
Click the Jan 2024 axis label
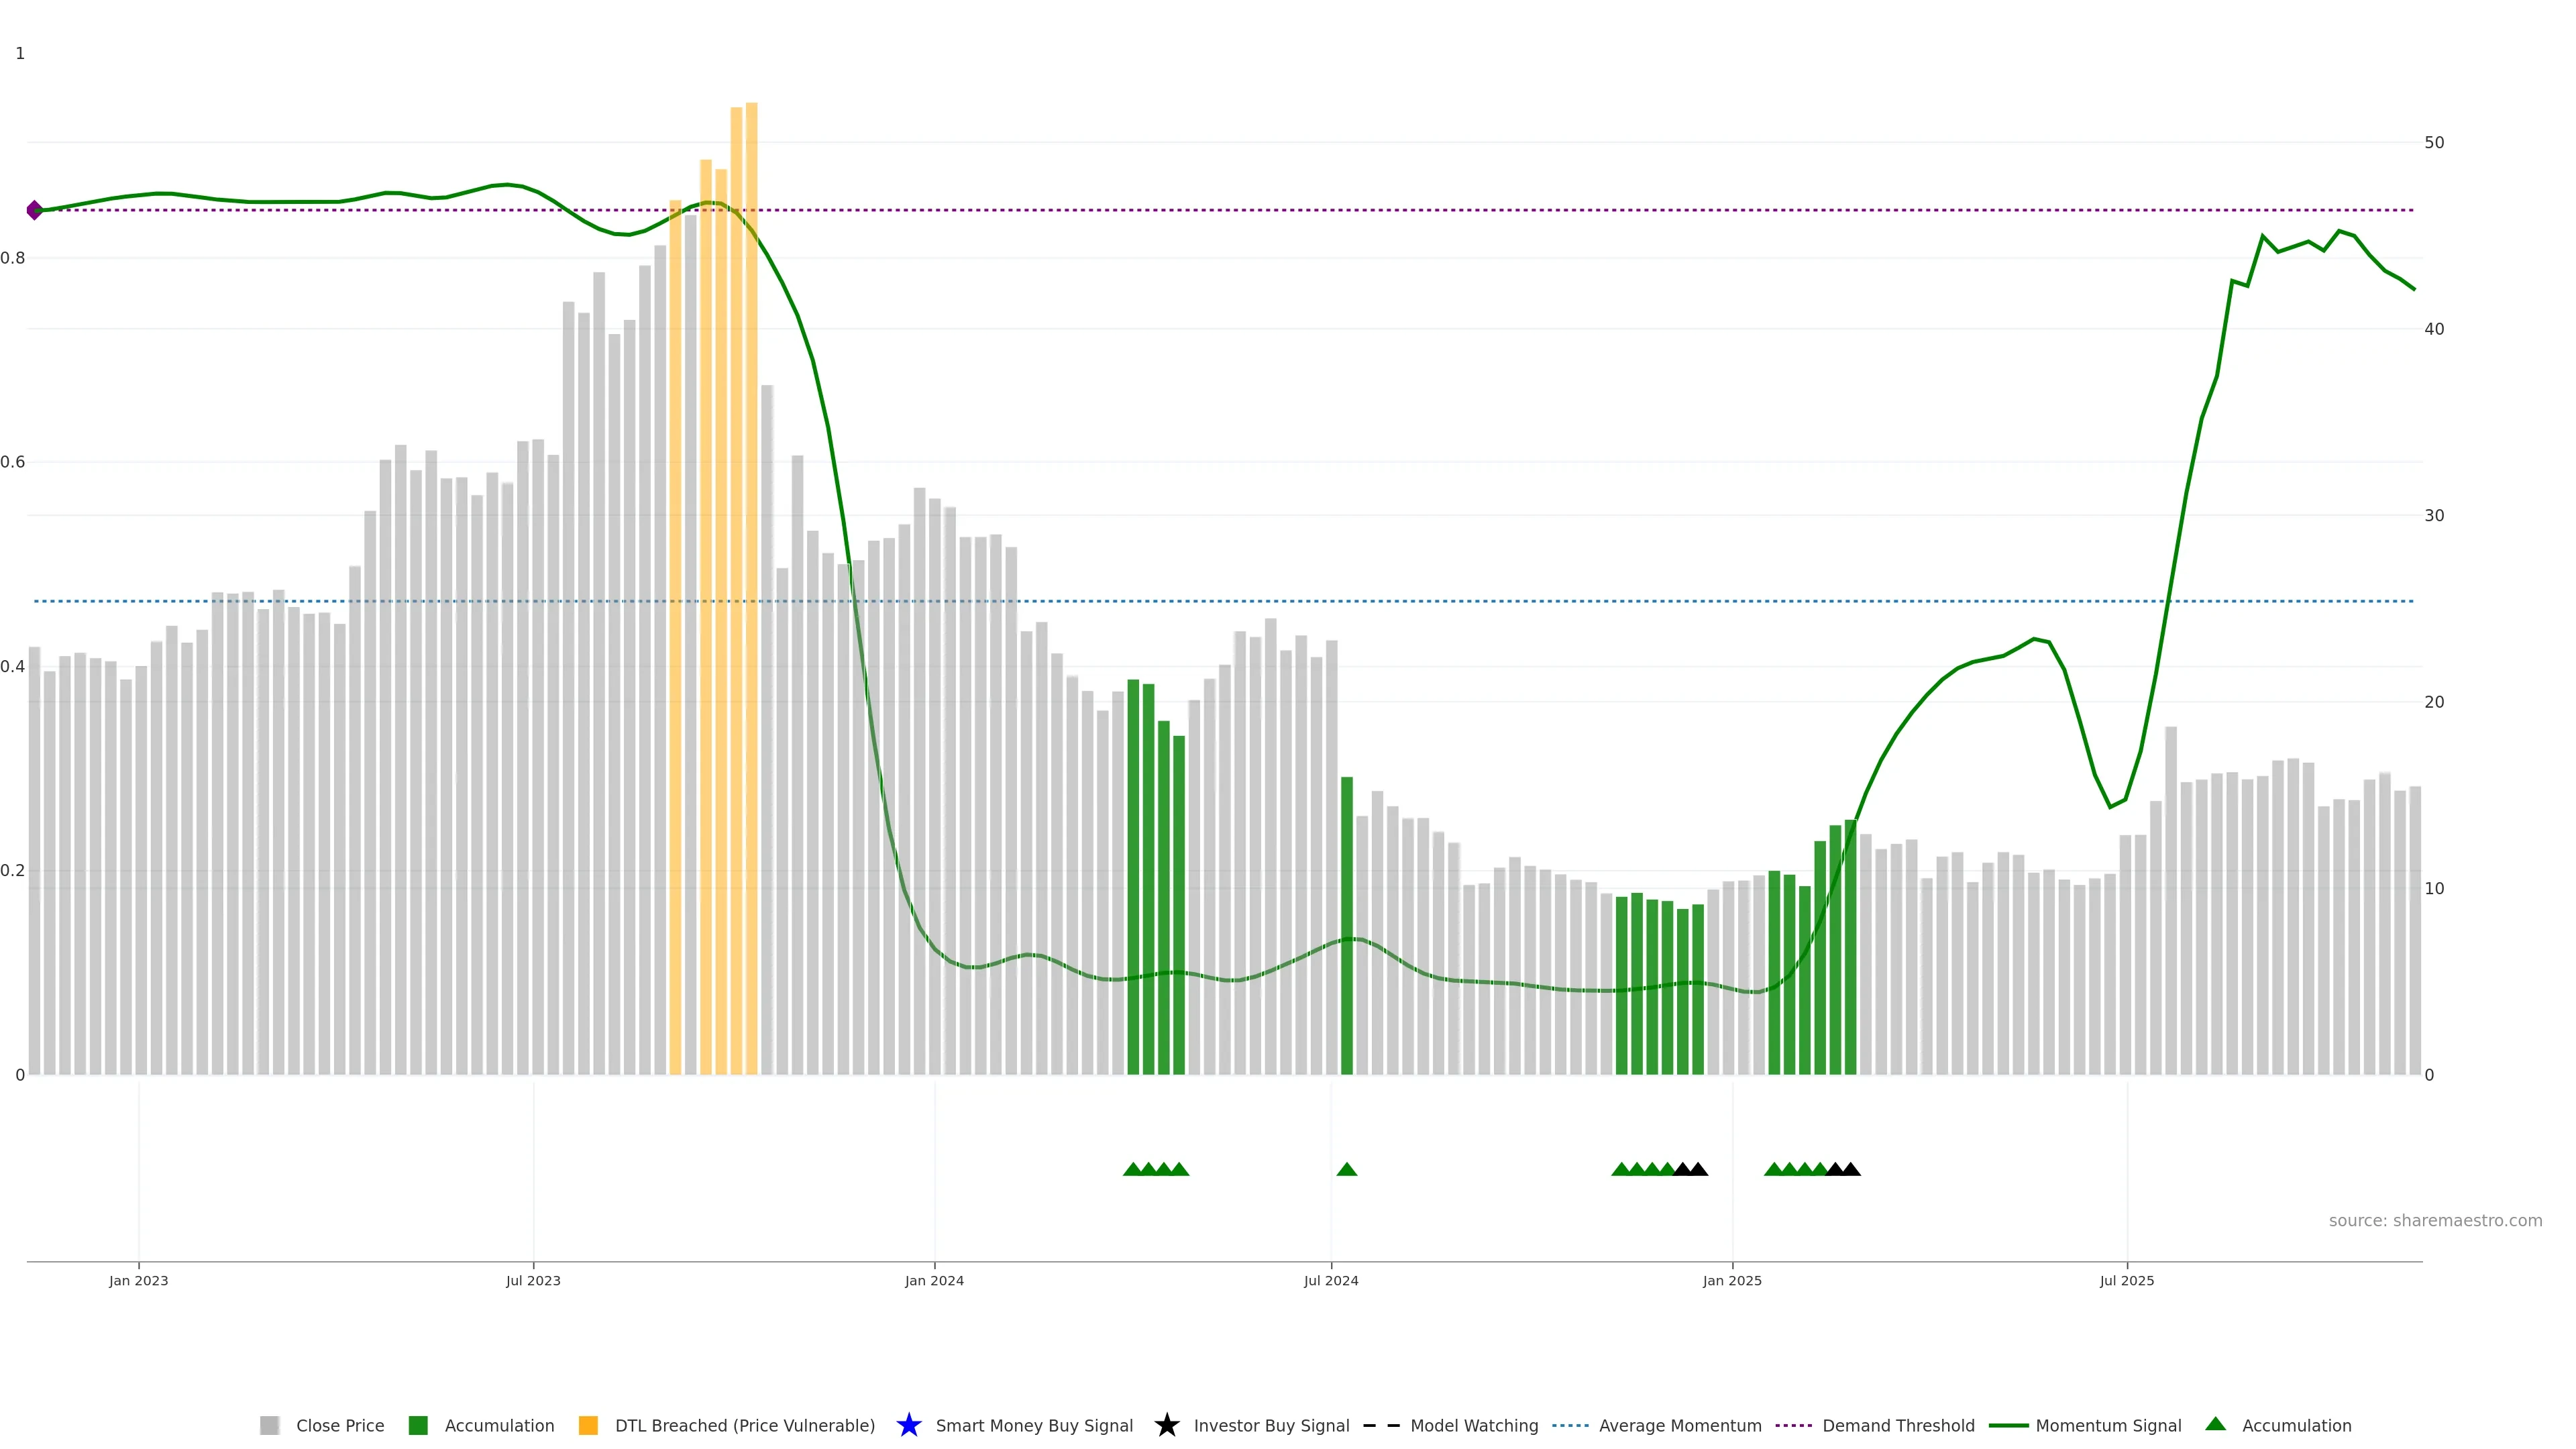point(934,1281)
